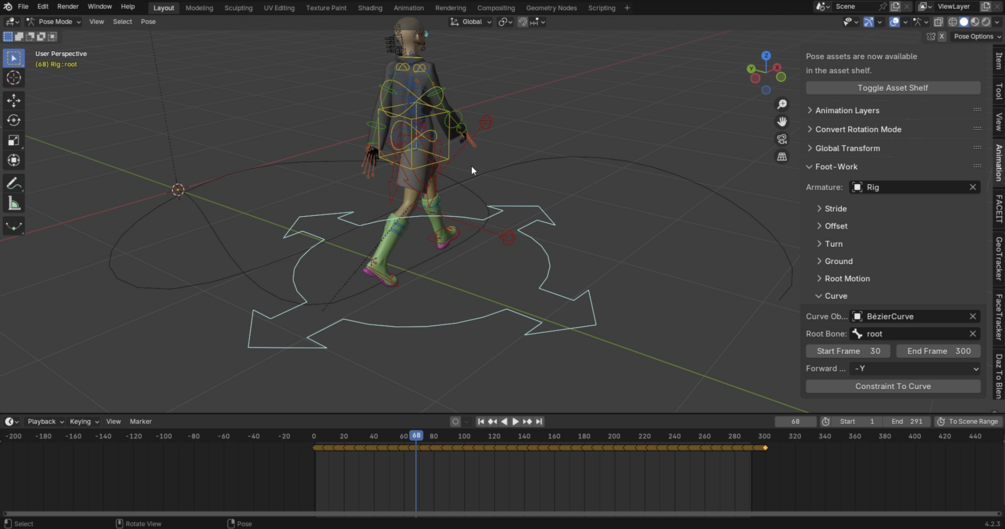Expand the Convert Rotation Mode panel
The image size is (1005, 529).
(x=858, y=130)
